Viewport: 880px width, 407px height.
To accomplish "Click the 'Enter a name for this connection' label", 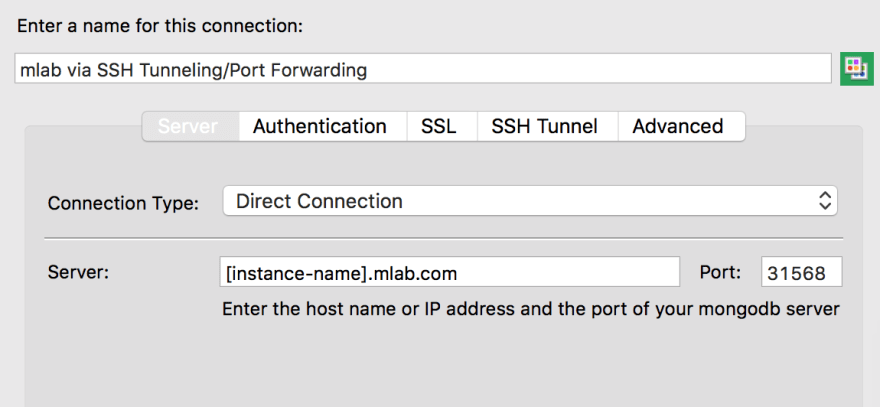I will [160, 26].
